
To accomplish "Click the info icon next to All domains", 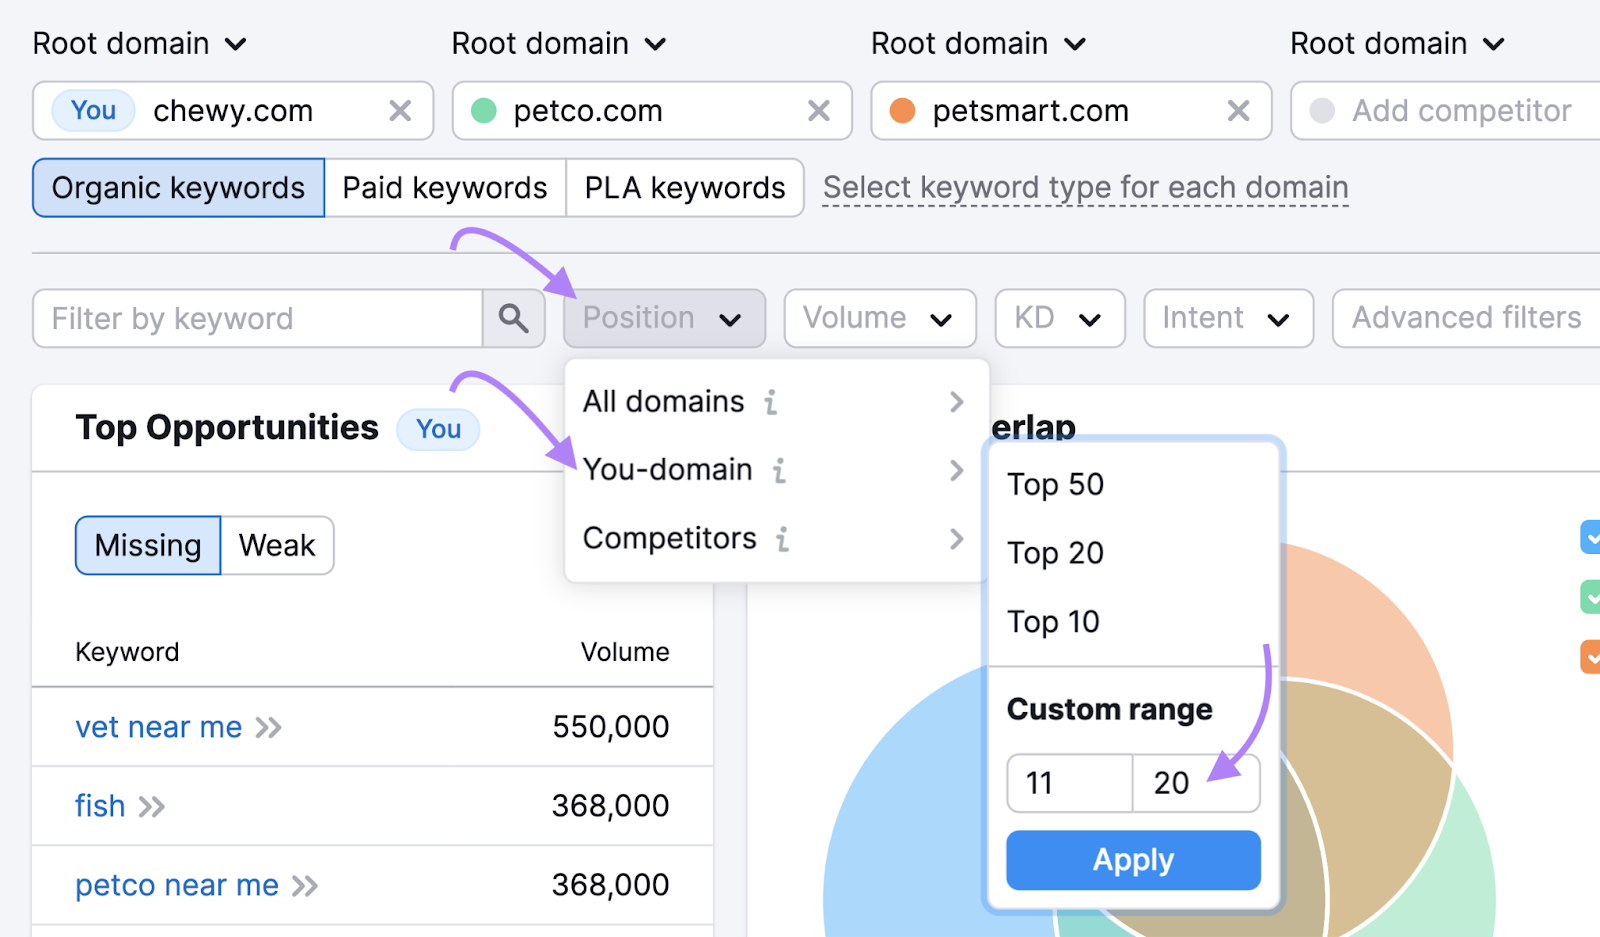I will 769,402.
